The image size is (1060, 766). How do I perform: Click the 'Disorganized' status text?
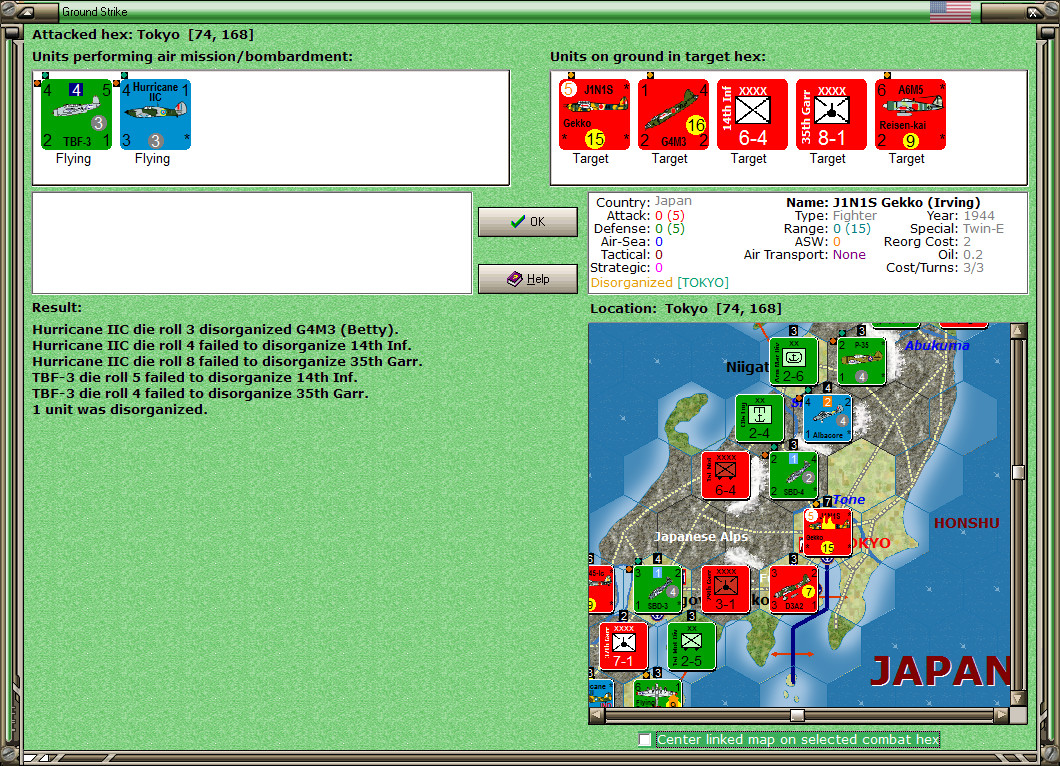tap(631, 283)
